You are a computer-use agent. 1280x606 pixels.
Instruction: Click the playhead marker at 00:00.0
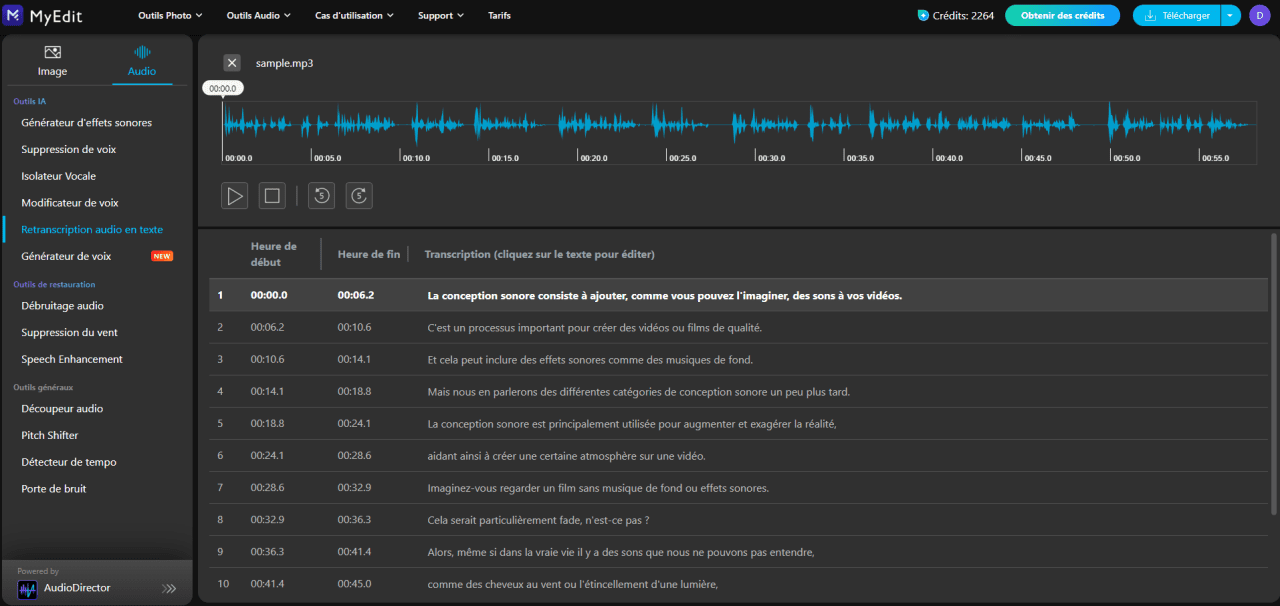click(222, 89)
